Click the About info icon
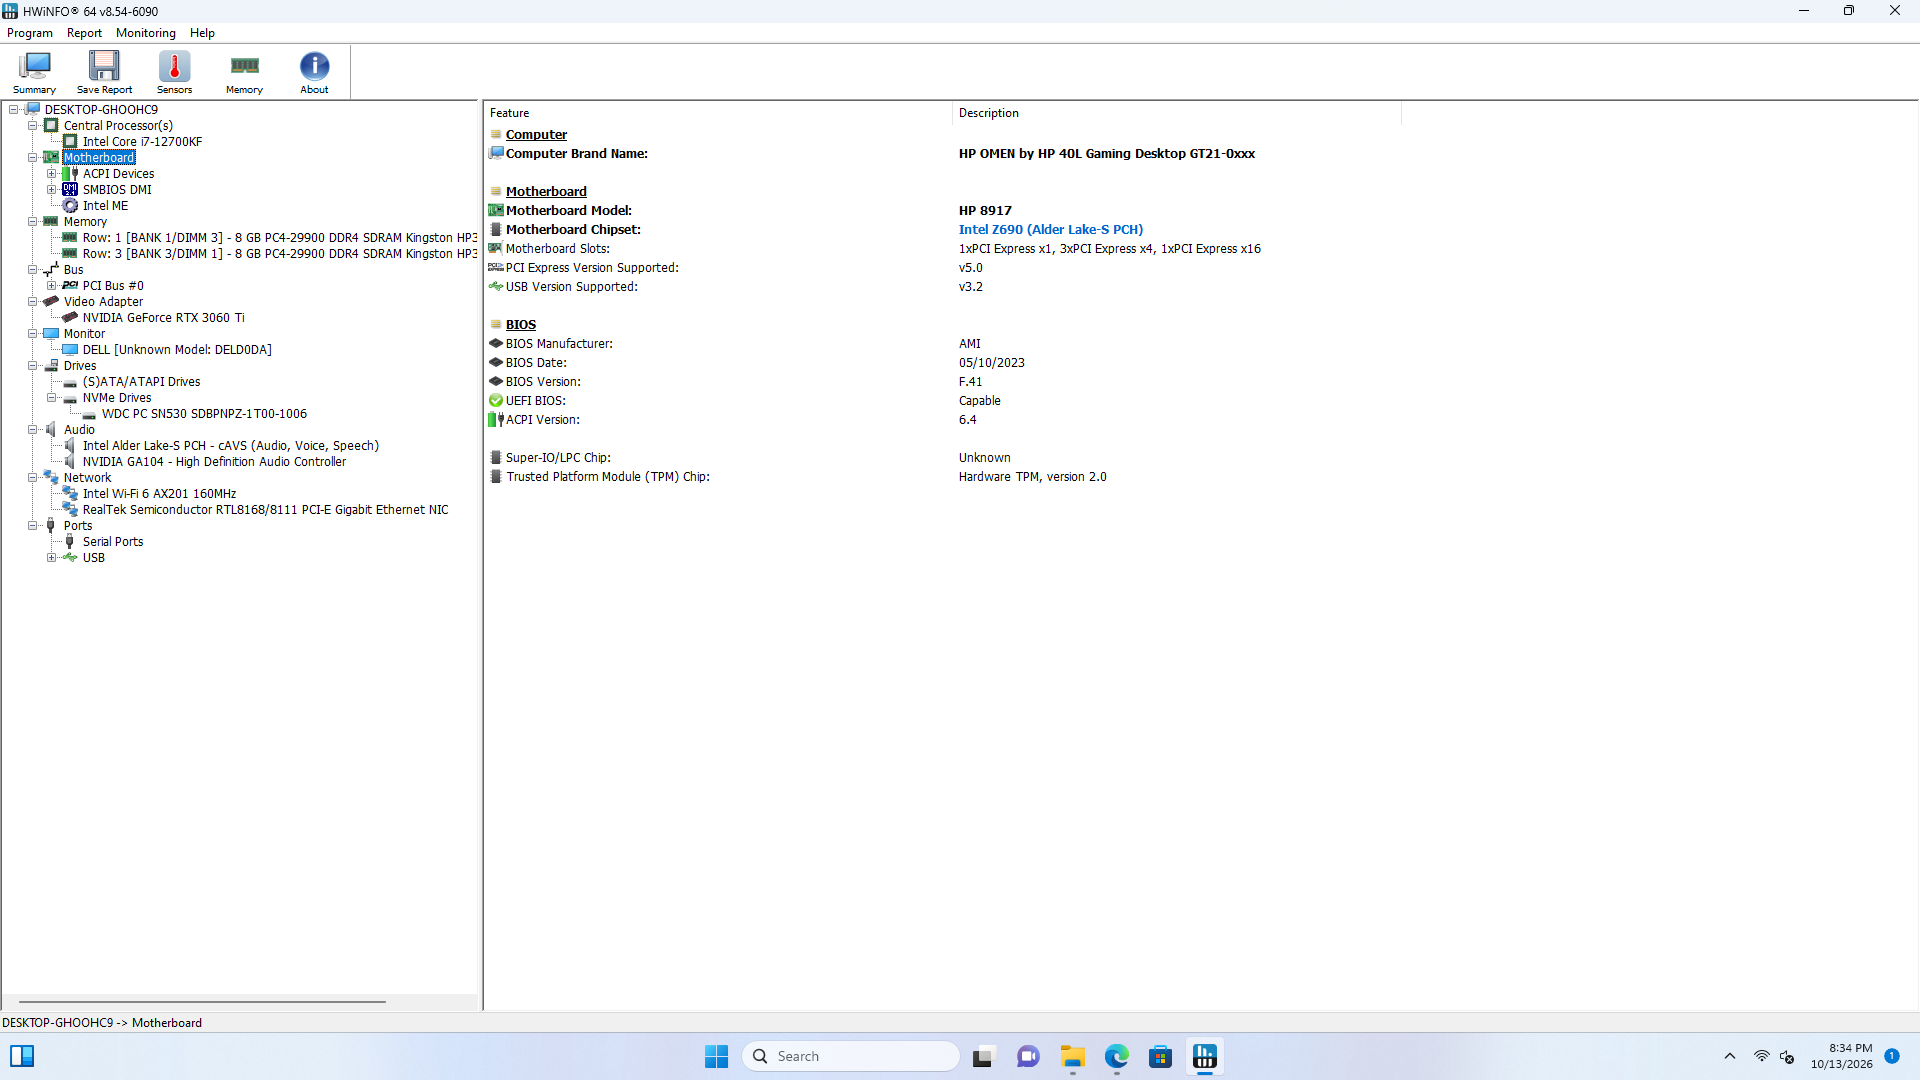 314,72
